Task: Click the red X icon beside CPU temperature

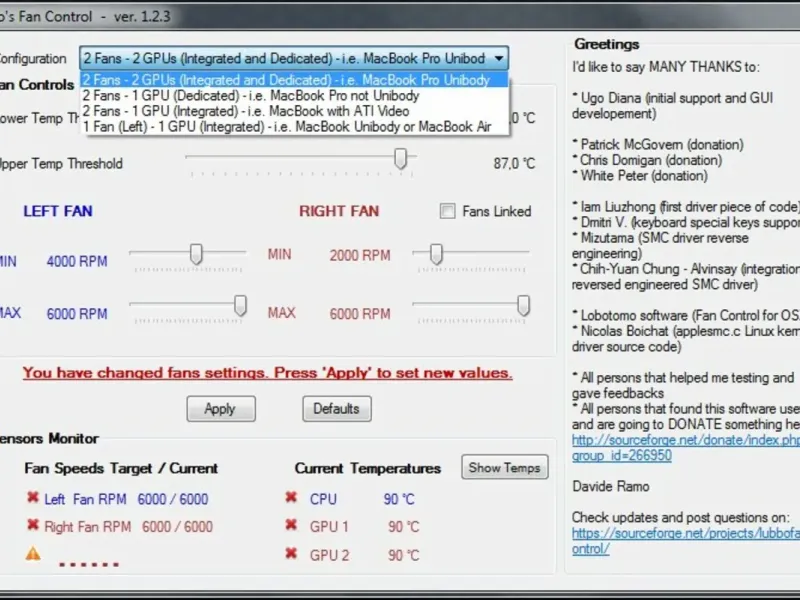Action: (x=291, y=497)
